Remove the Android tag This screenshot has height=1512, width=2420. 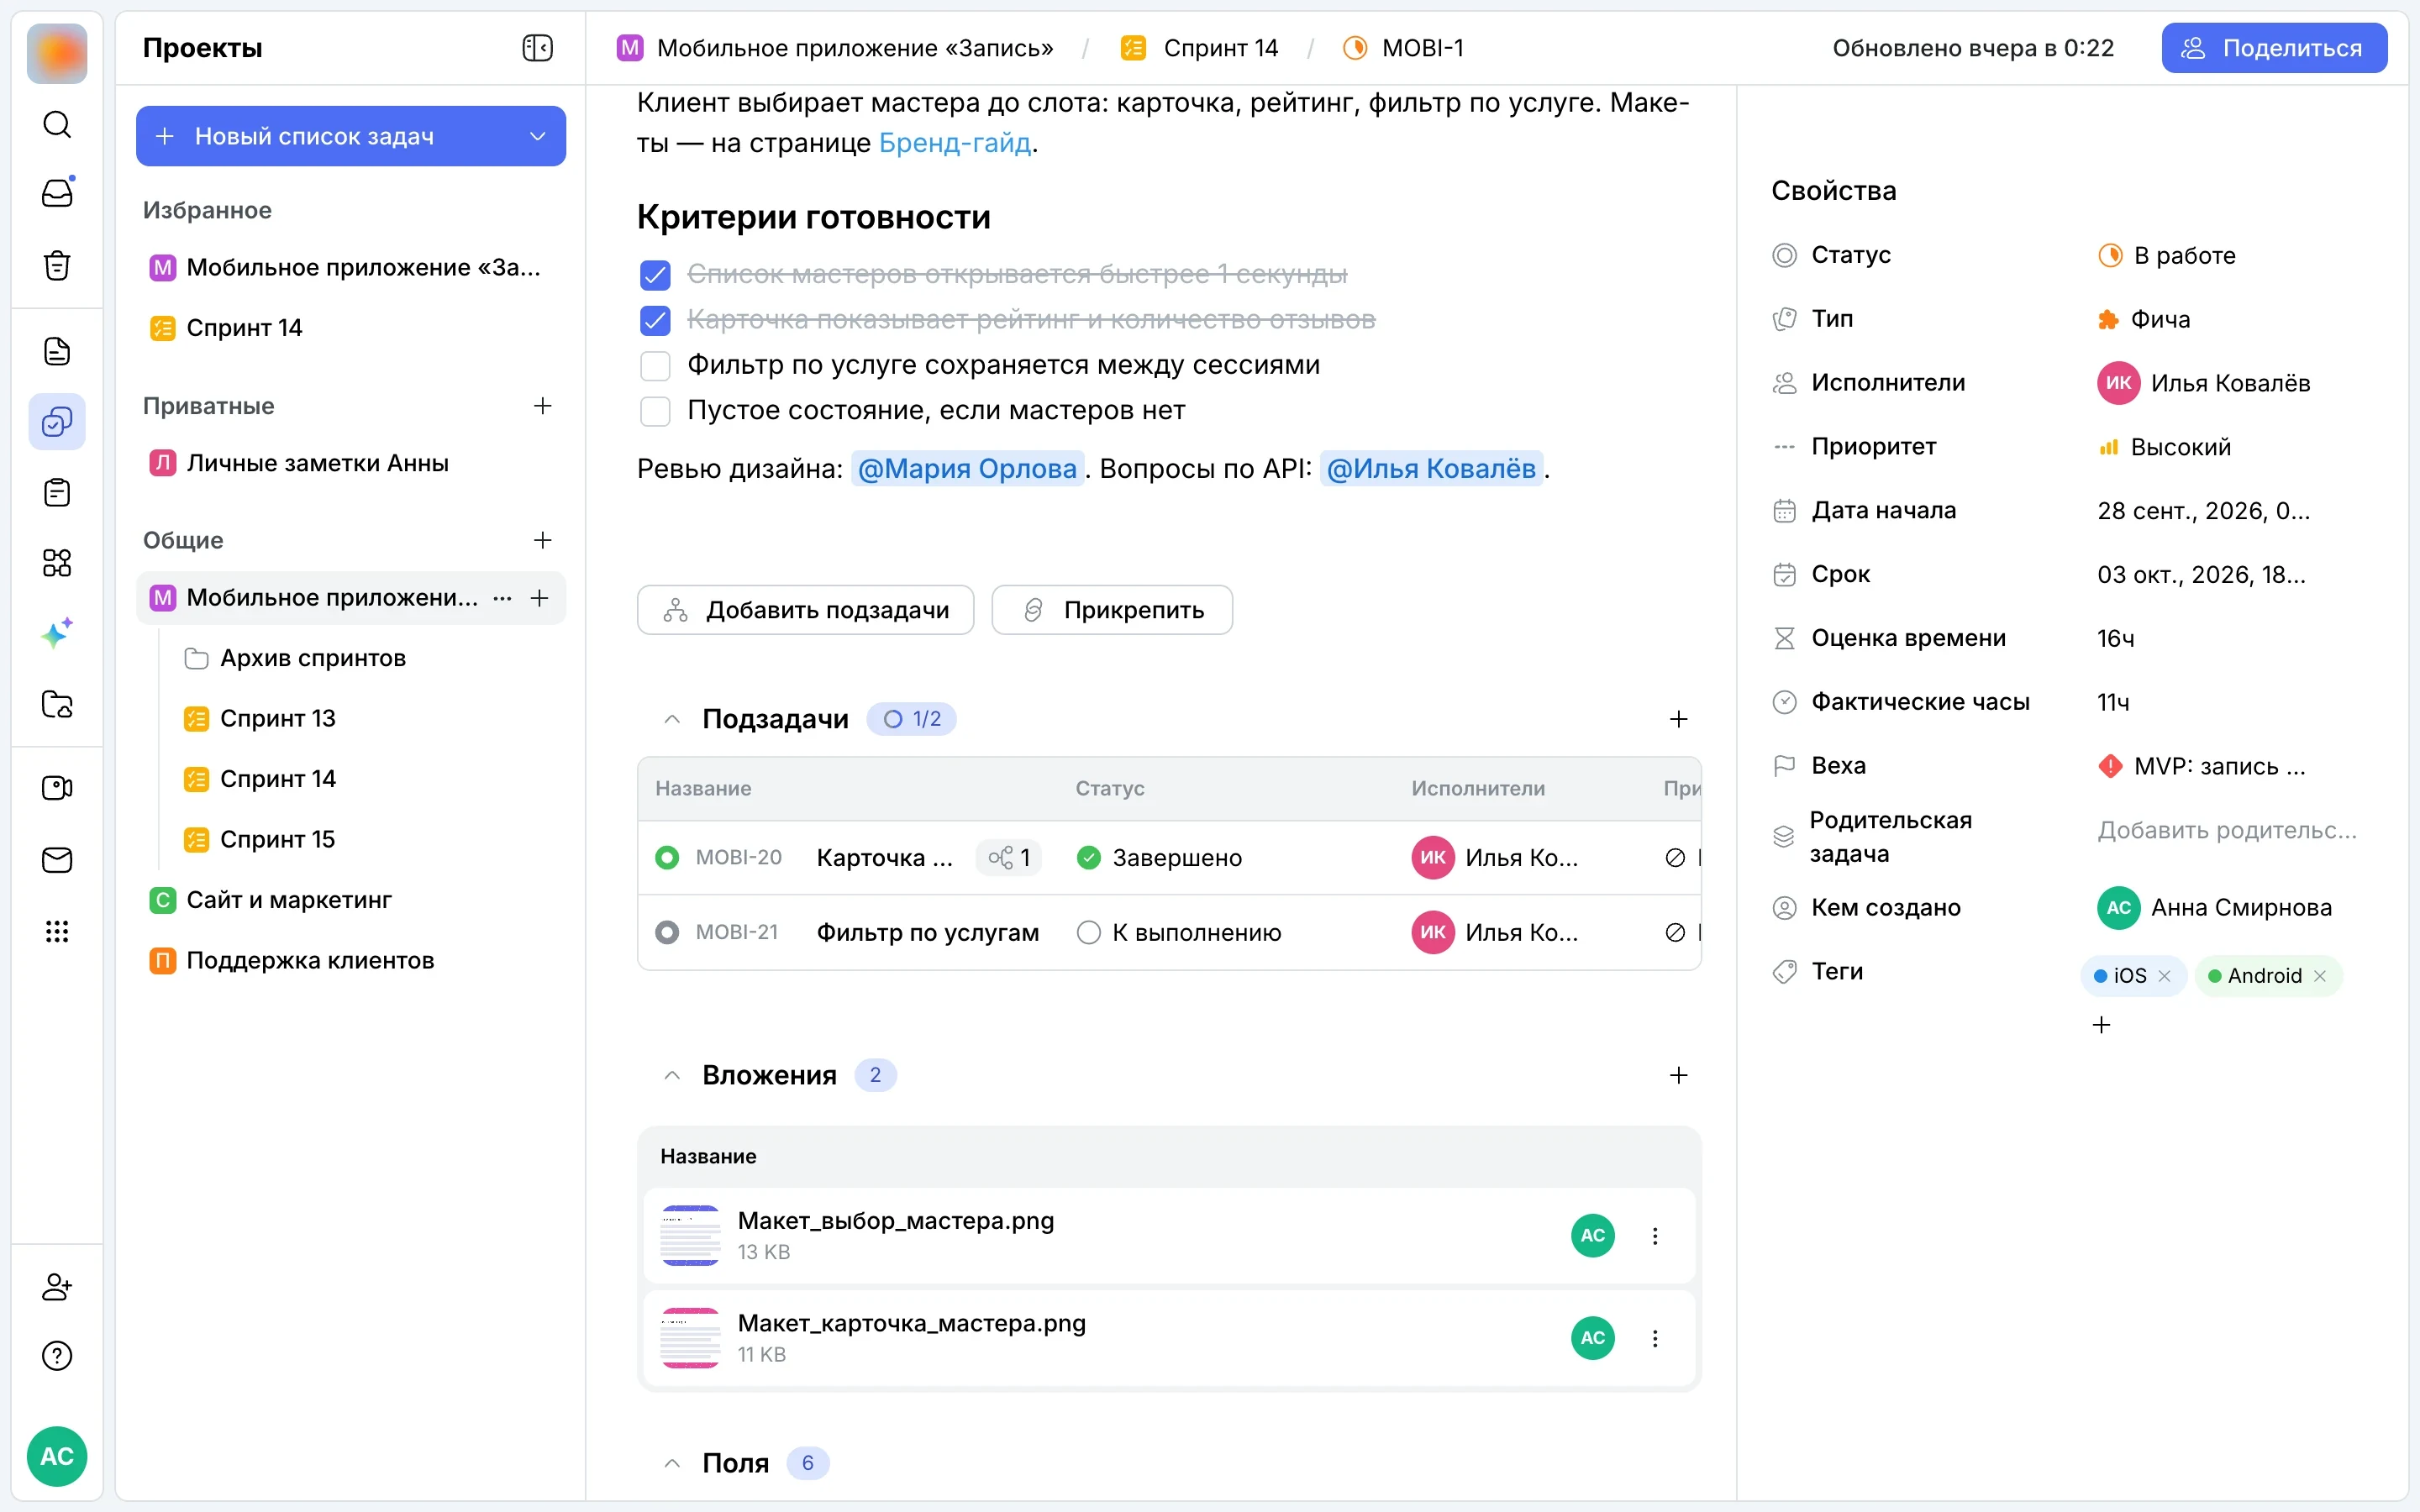2320,976
